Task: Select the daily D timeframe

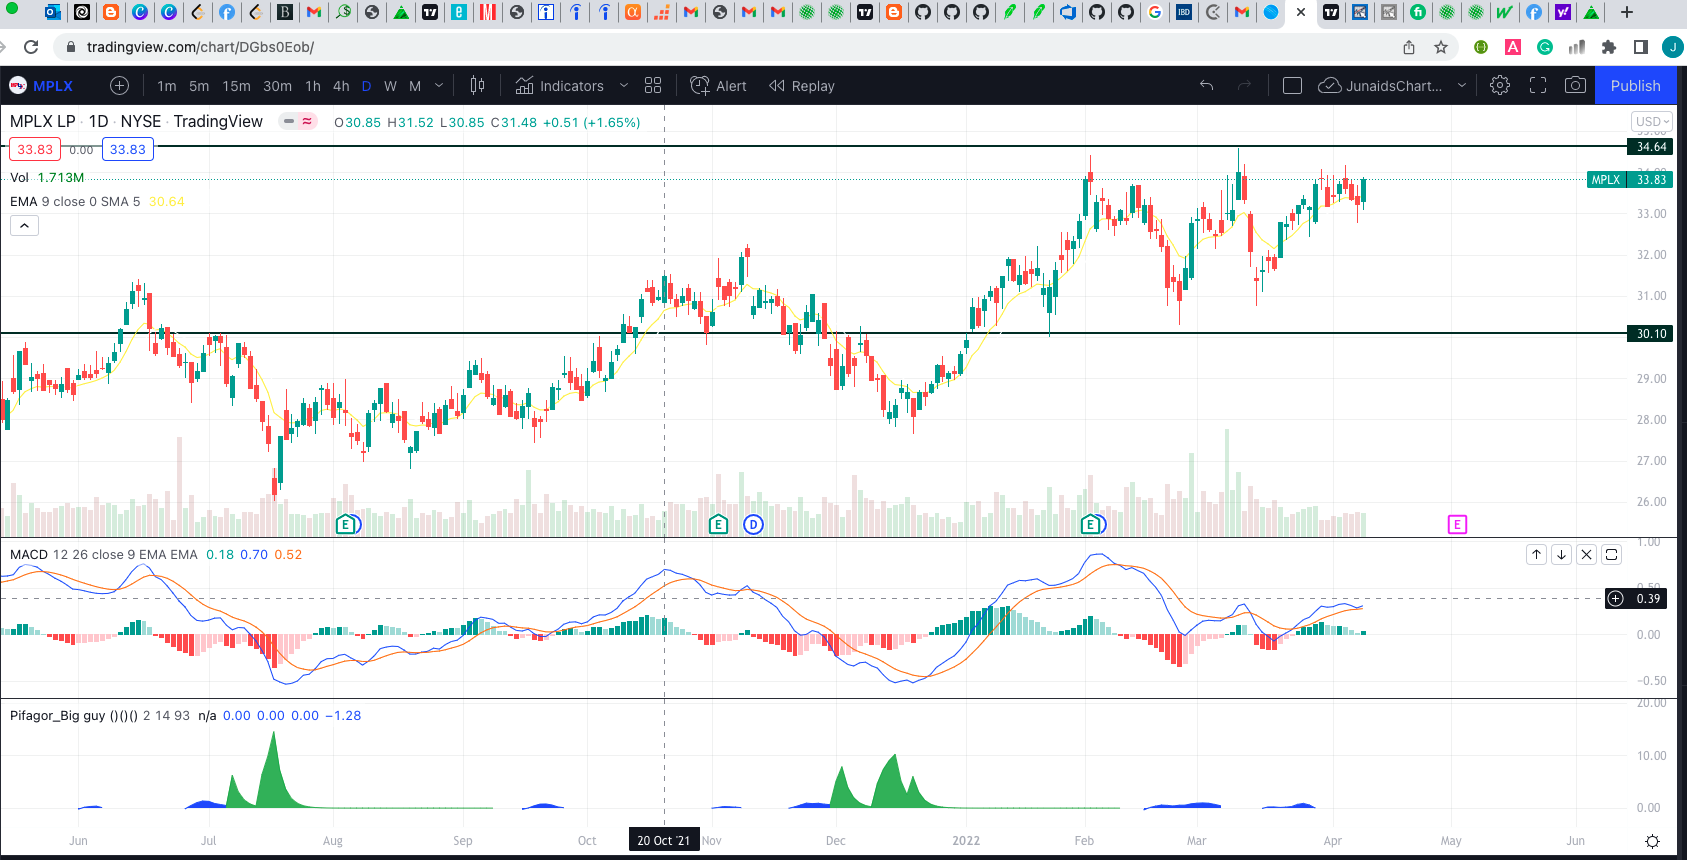Action: tap(366, 86)
